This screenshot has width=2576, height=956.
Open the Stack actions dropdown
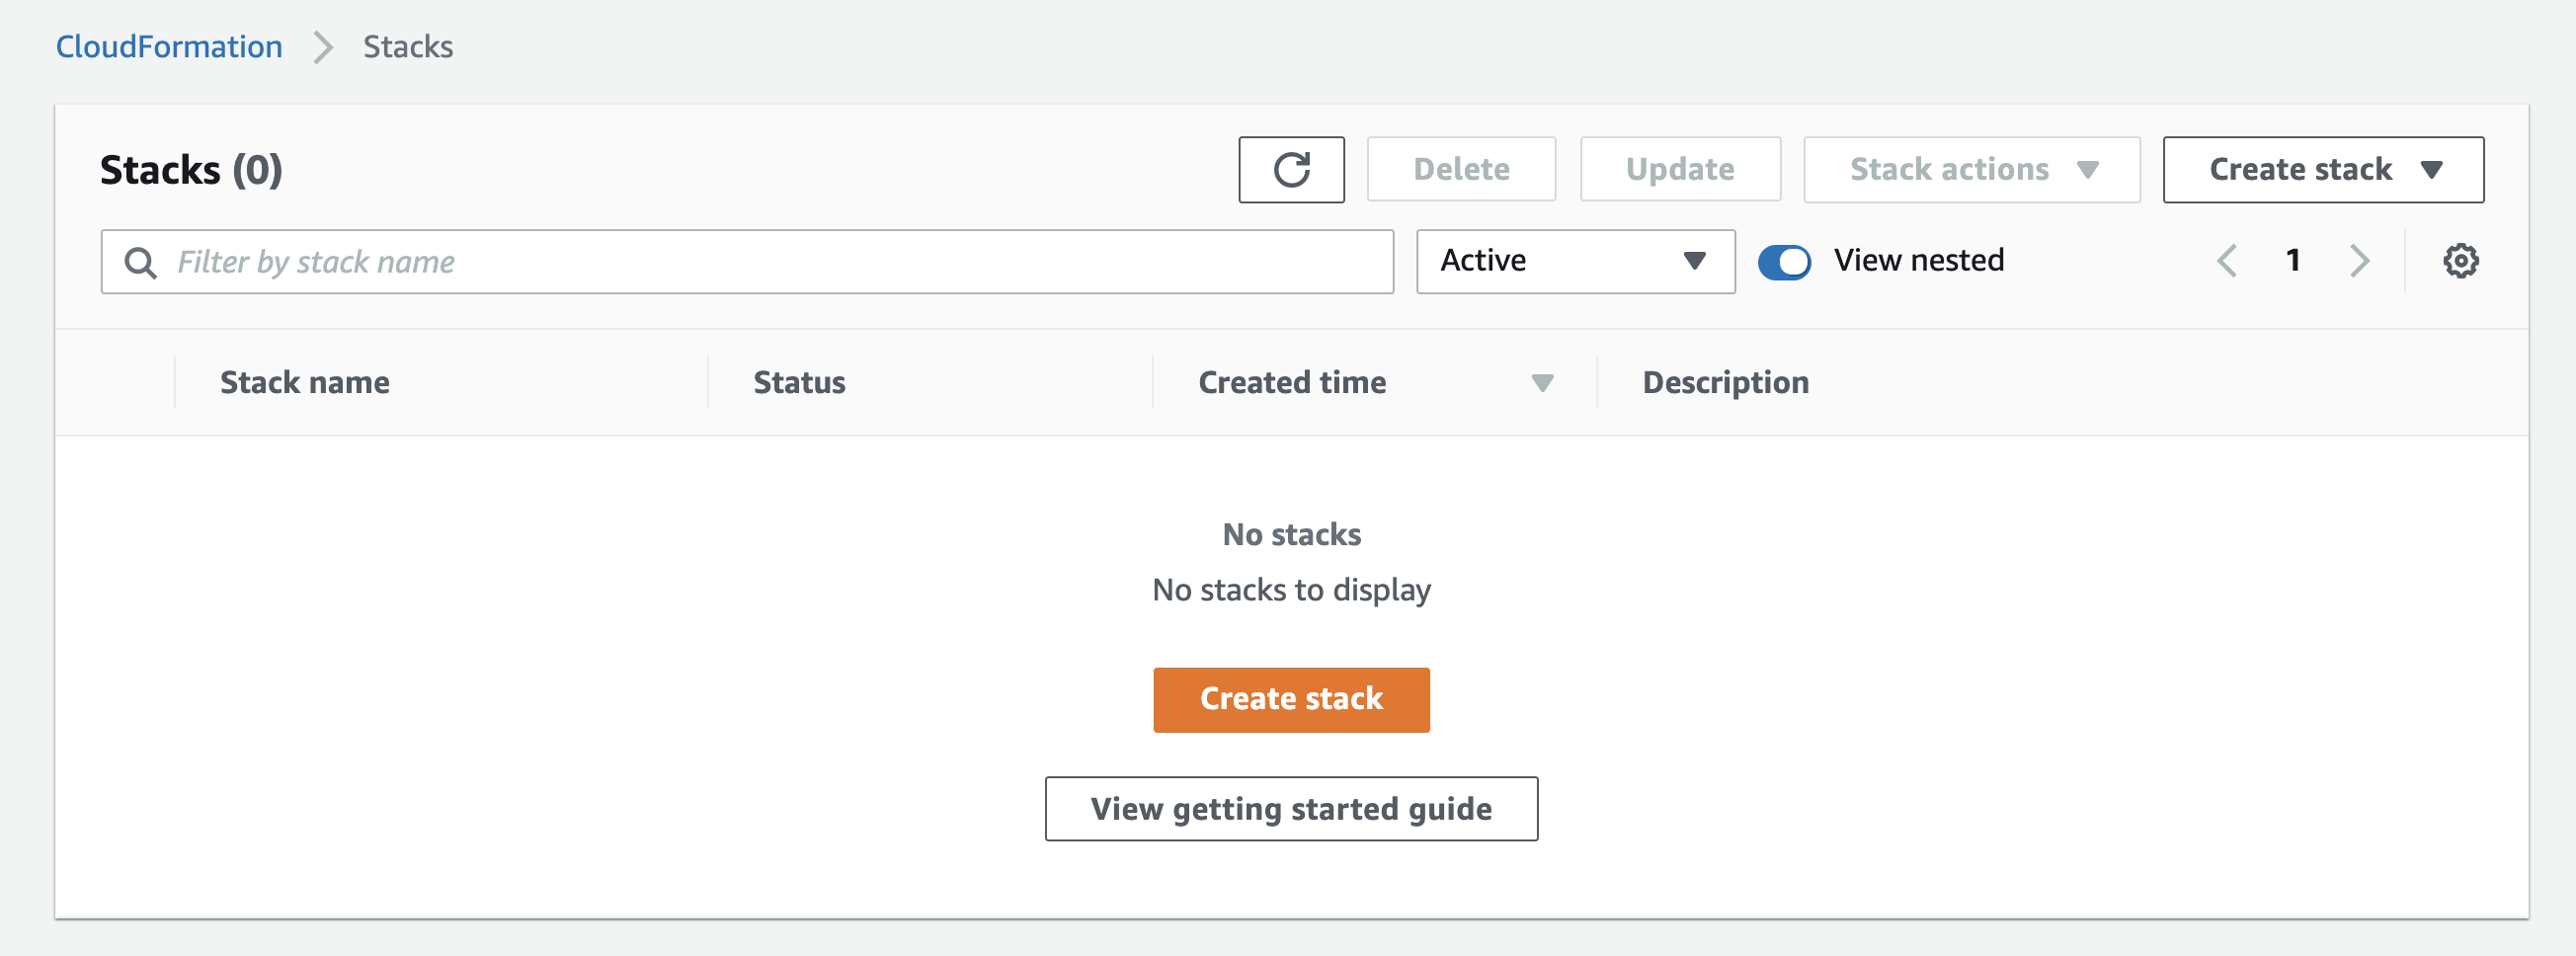point(1971,170)
